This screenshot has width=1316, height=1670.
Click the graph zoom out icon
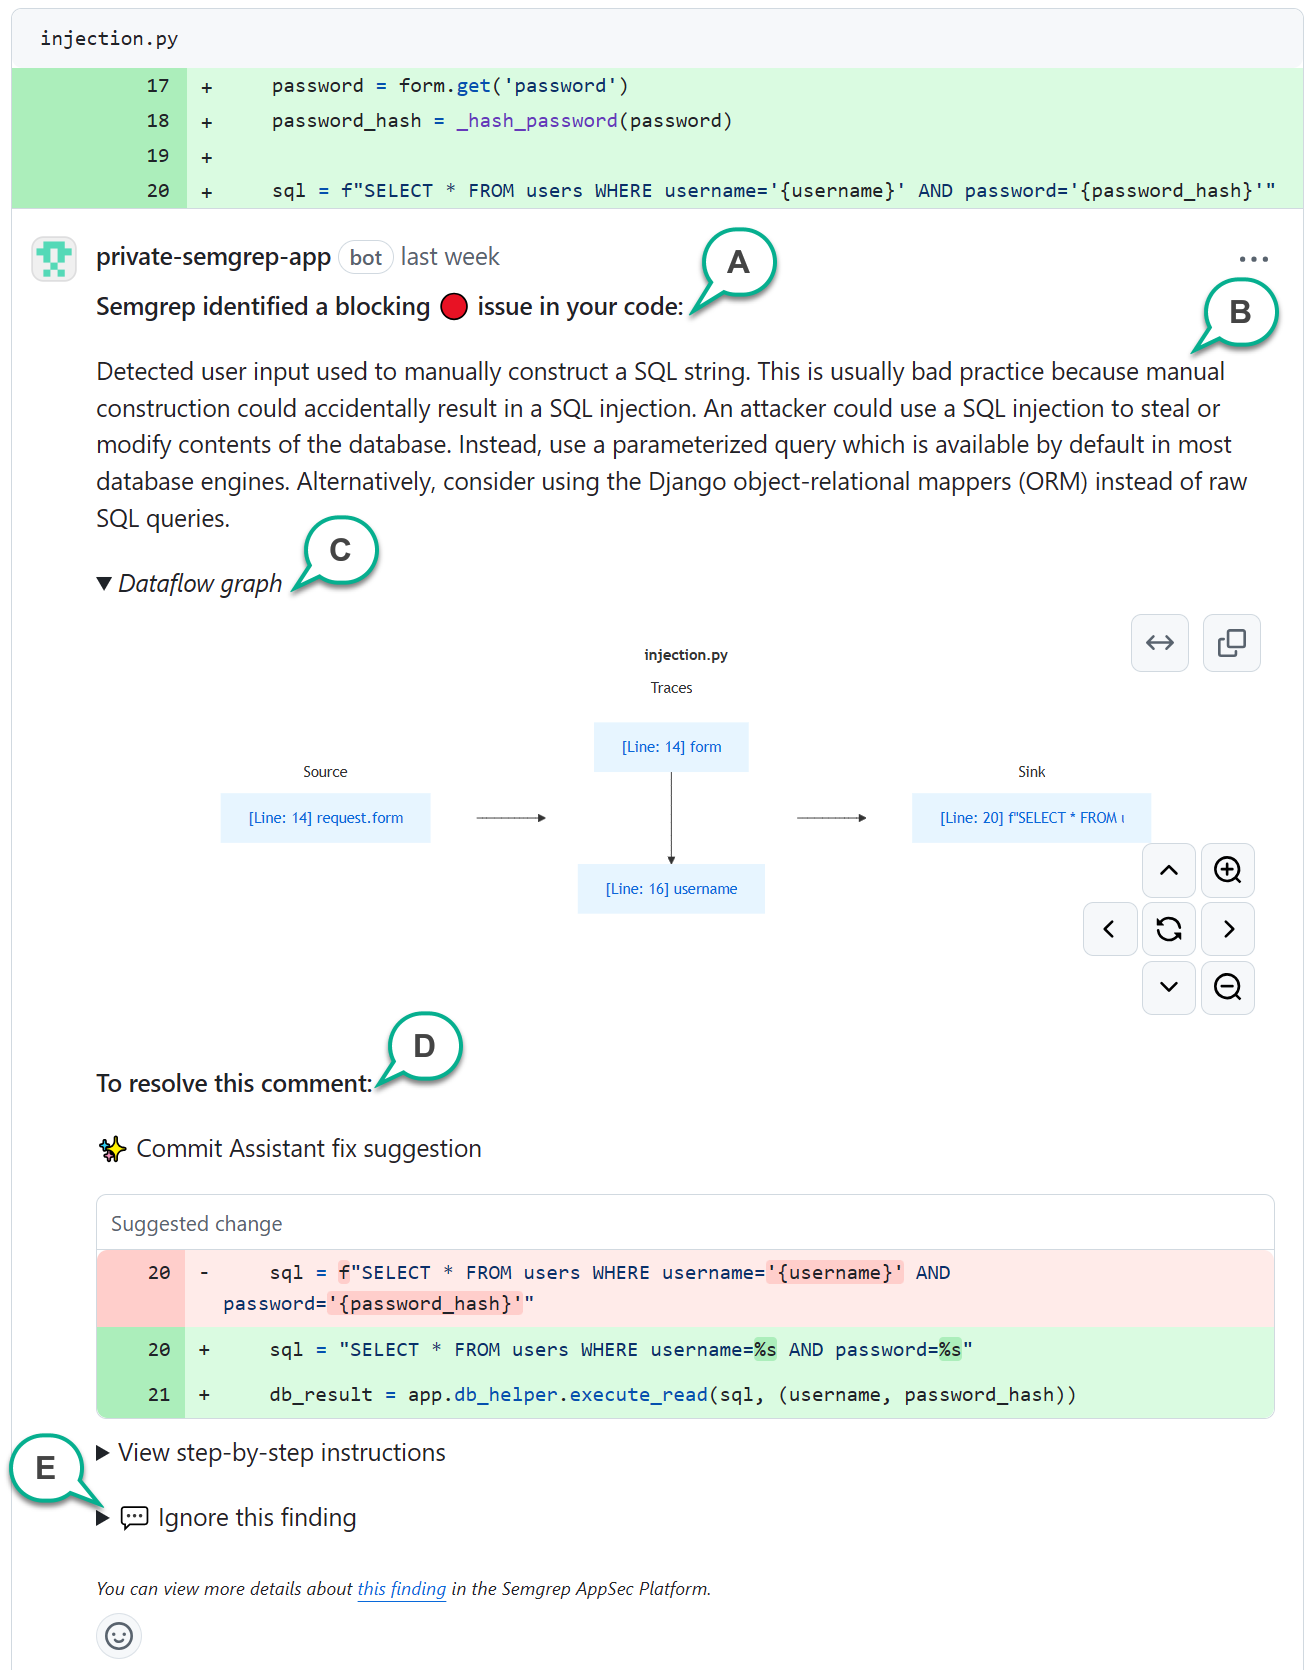1227,987
